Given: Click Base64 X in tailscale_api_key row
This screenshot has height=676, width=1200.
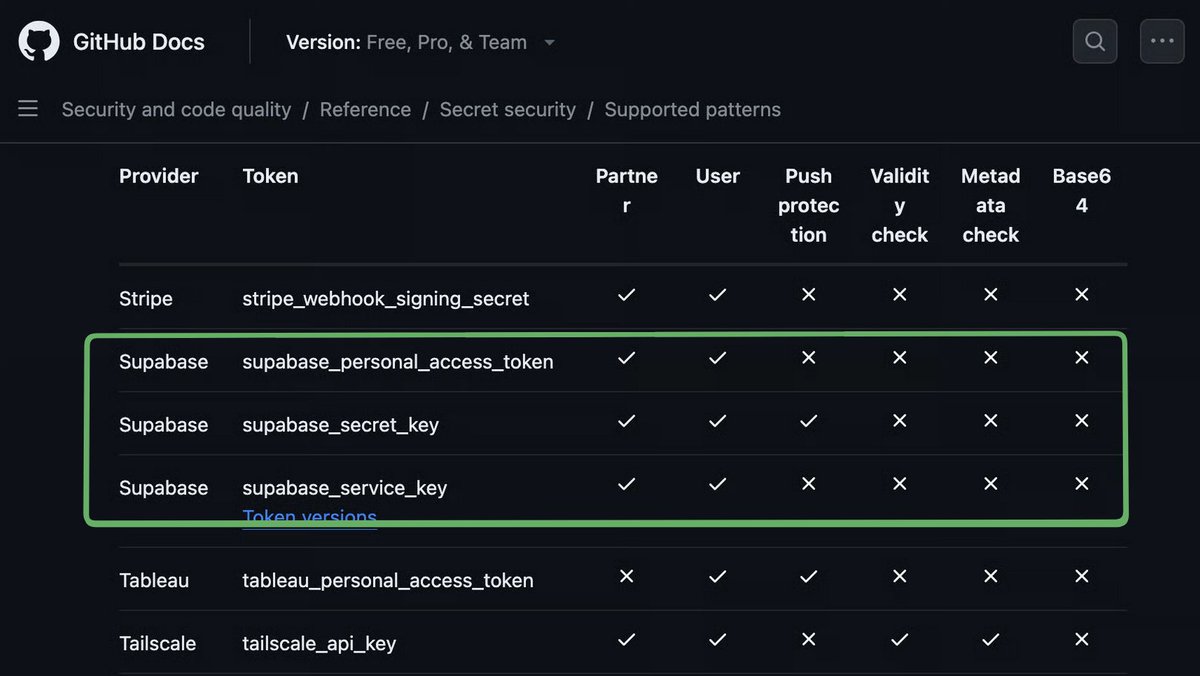Looking at the screenshot, I should pyautogui.click(x=1082, y=639).
